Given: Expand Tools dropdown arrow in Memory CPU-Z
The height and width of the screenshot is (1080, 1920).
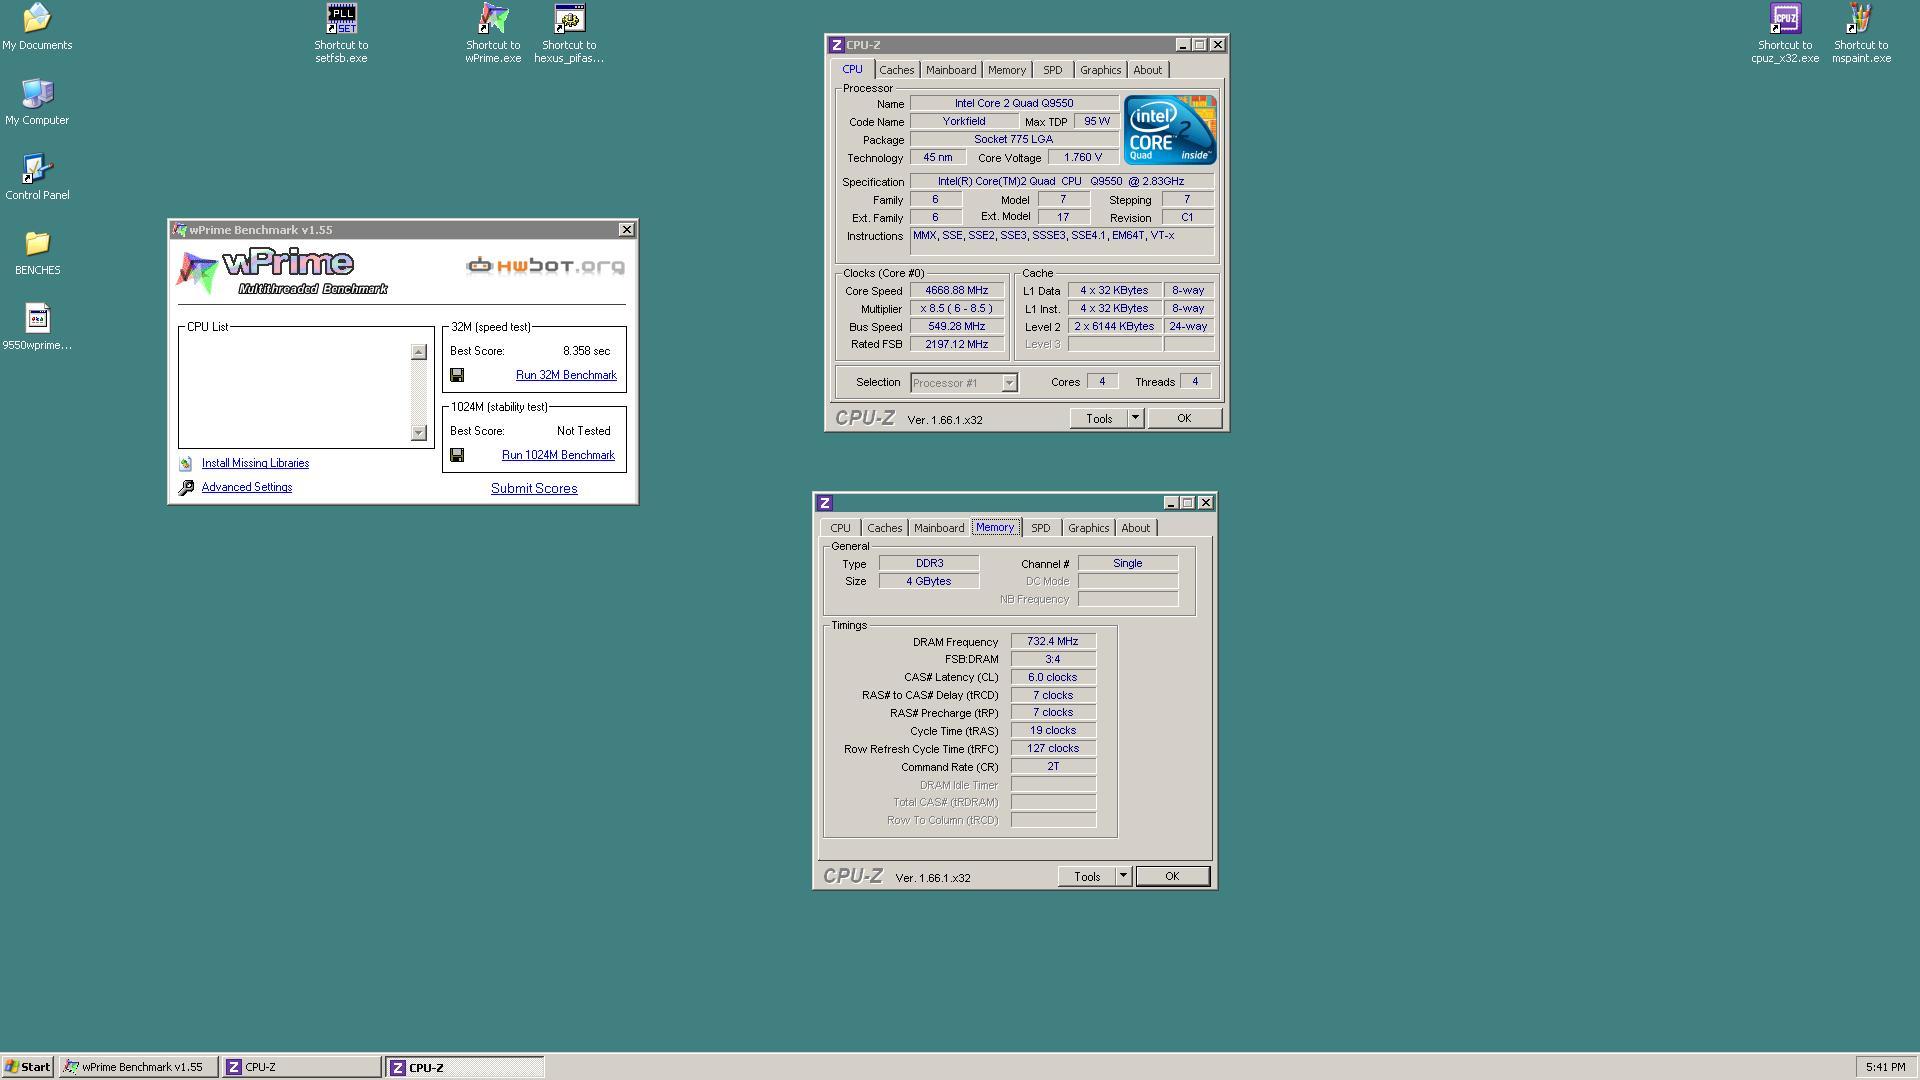Looking at the screenshot, I should pyautogui.click(x=1123, y=877).
